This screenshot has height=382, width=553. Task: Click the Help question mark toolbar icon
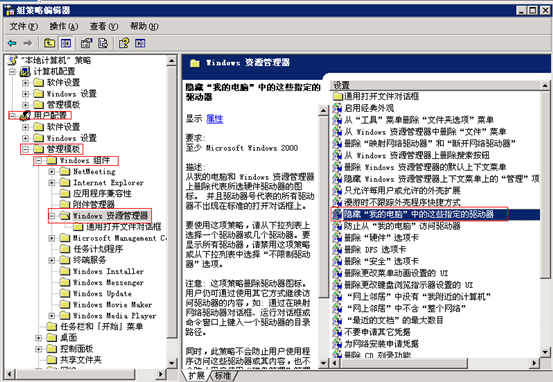[x=124, y=43]
